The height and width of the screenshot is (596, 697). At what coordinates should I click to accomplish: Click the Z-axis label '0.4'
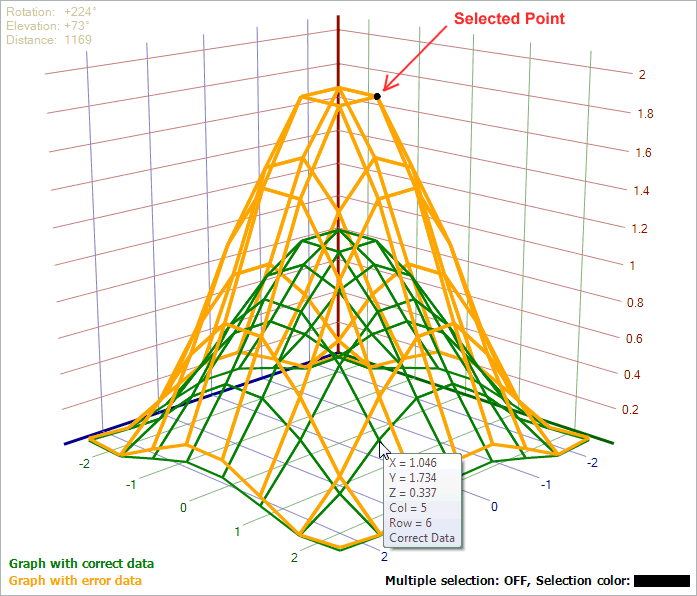632,375
